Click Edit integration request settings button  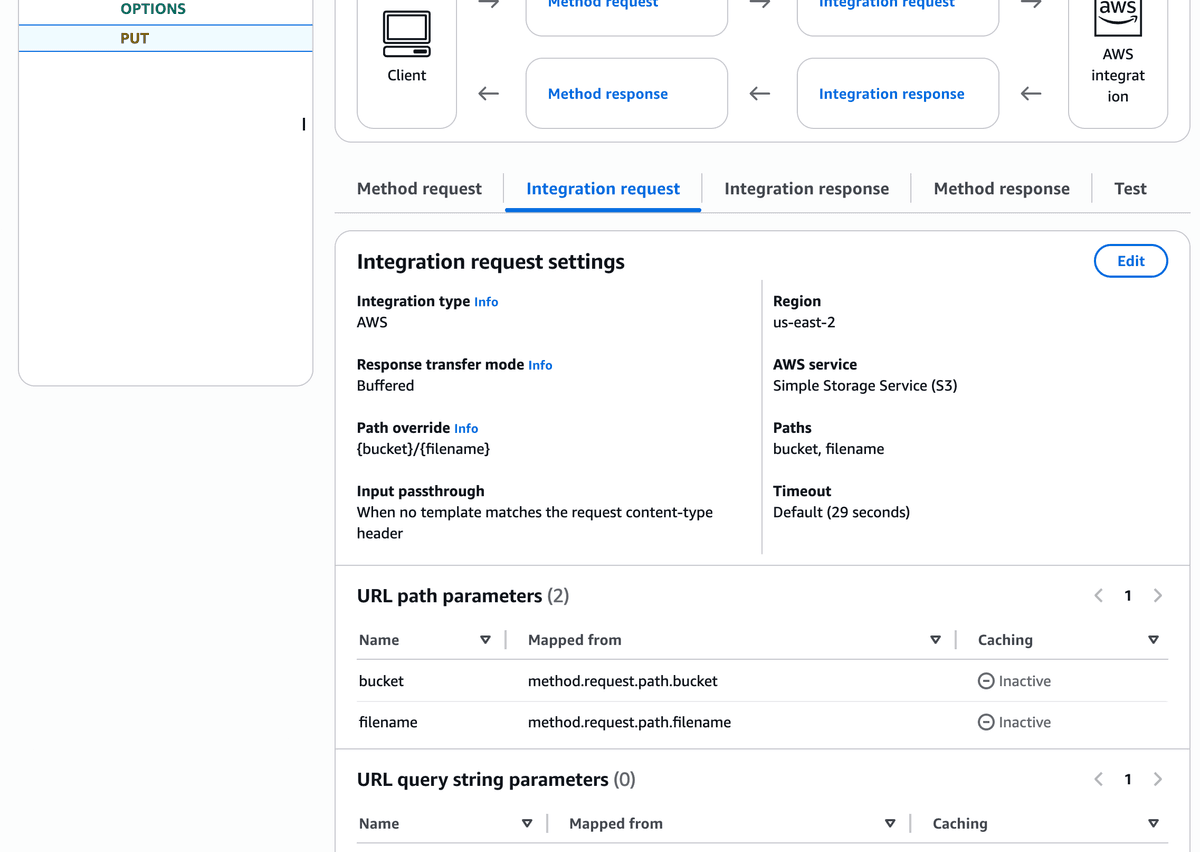point(1131,261)
